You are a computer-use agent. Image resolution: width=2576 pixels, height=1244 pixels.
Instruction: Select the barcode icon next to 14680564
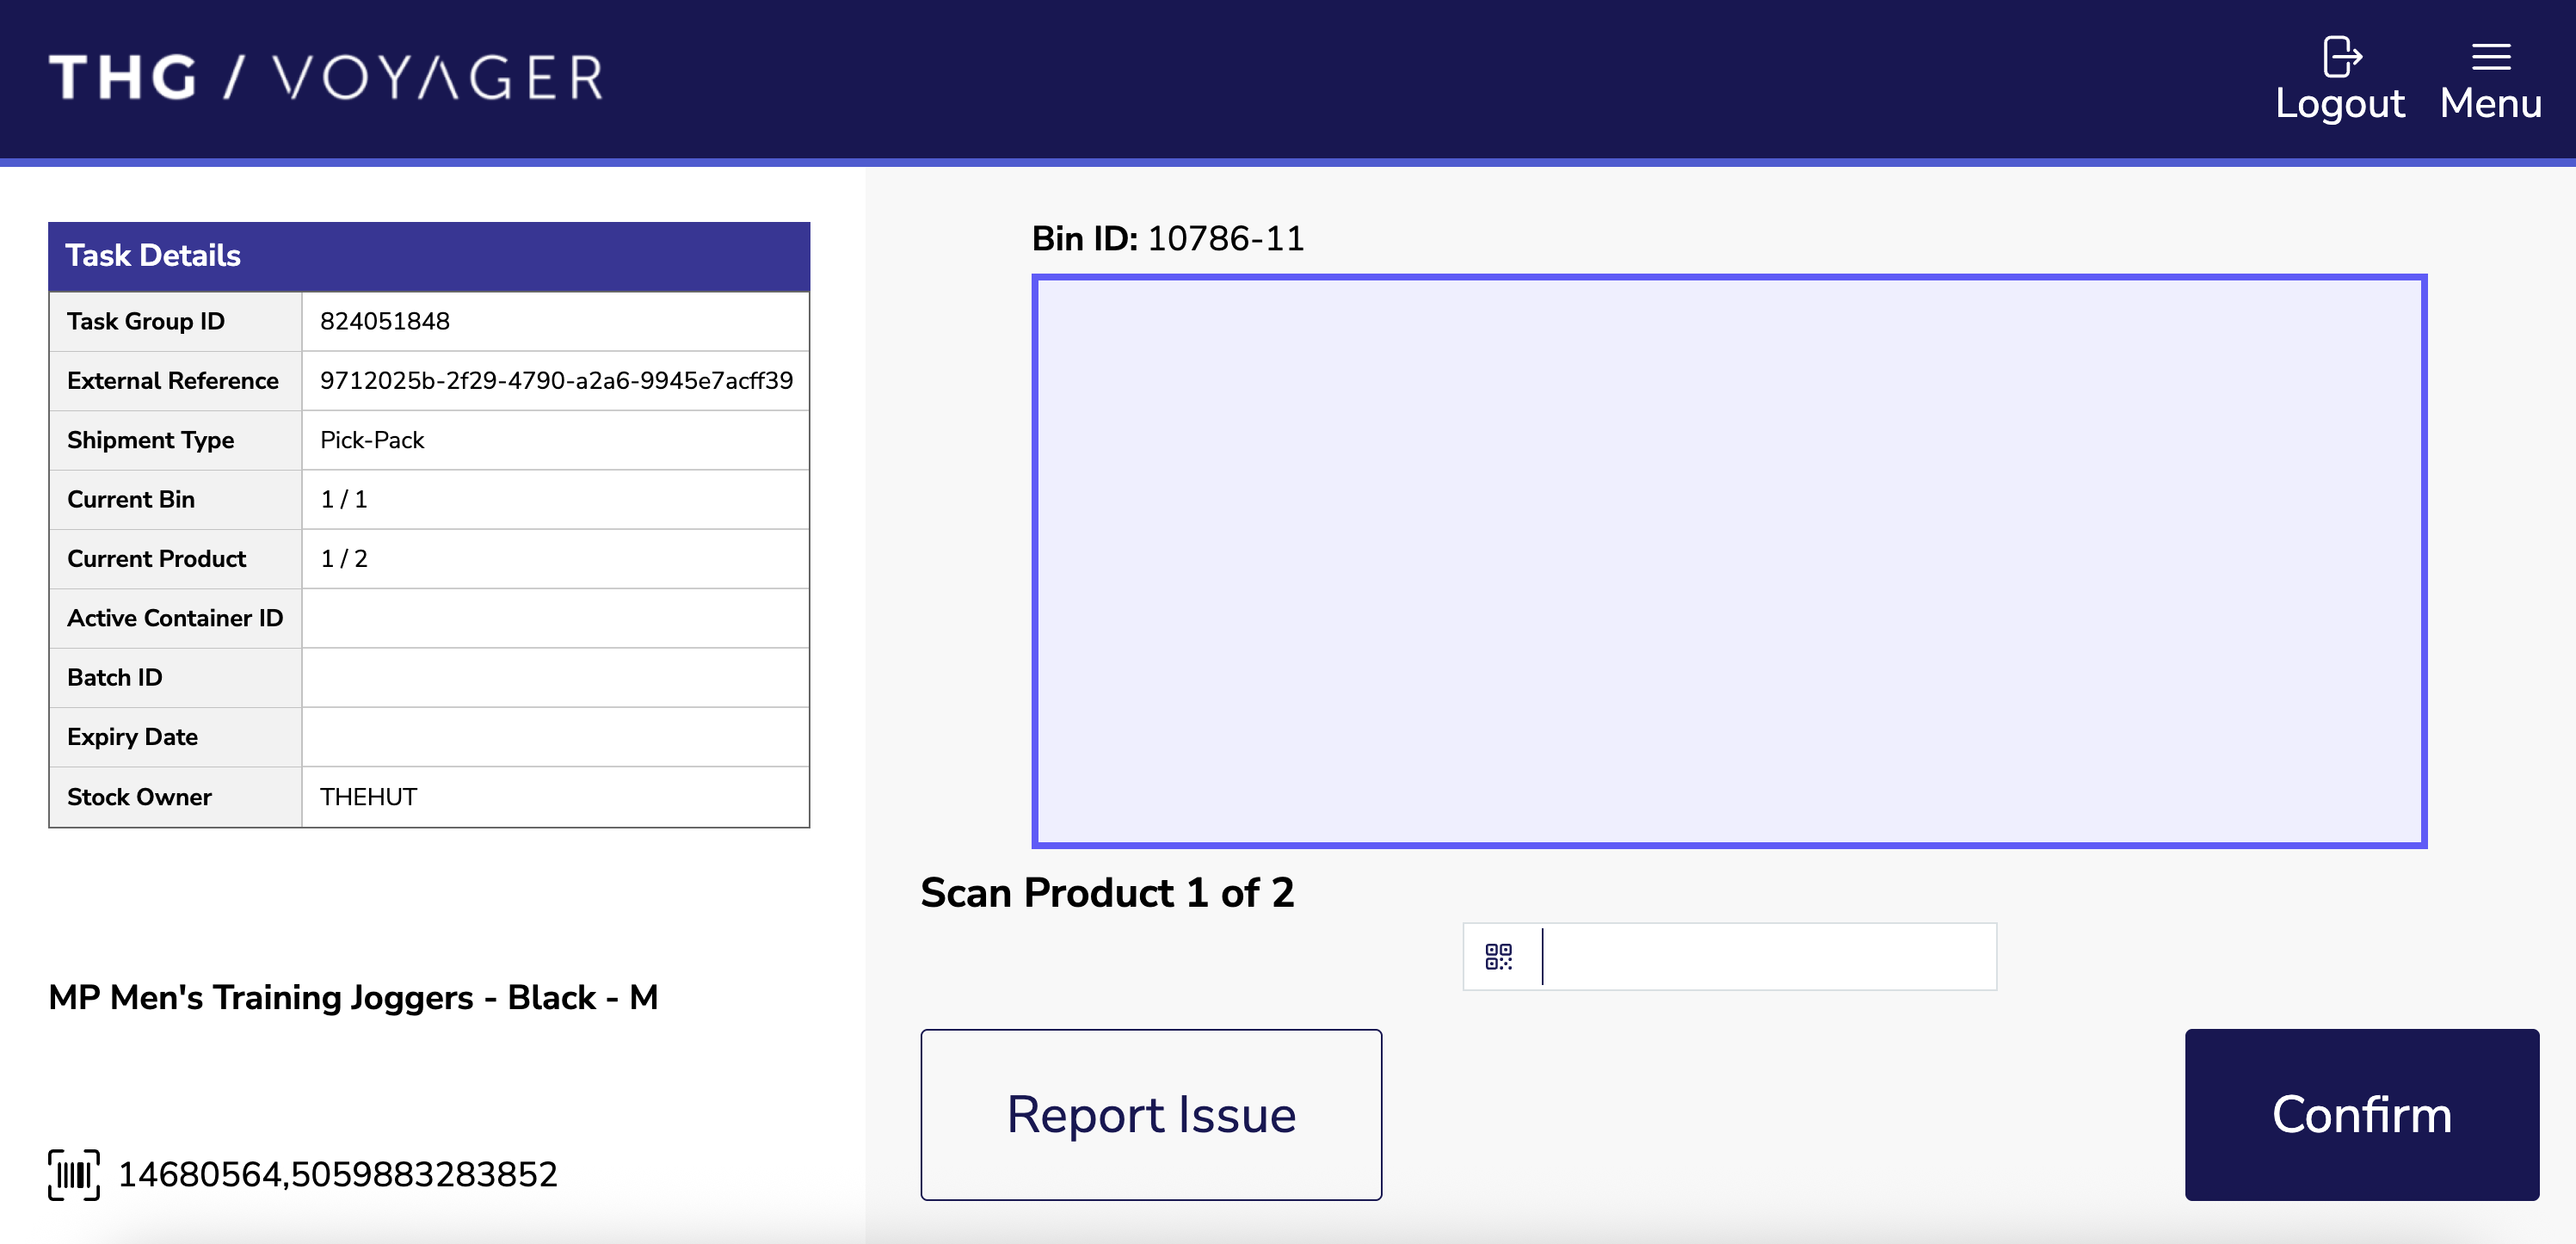pyautogui.click(x=73, y=1174)
